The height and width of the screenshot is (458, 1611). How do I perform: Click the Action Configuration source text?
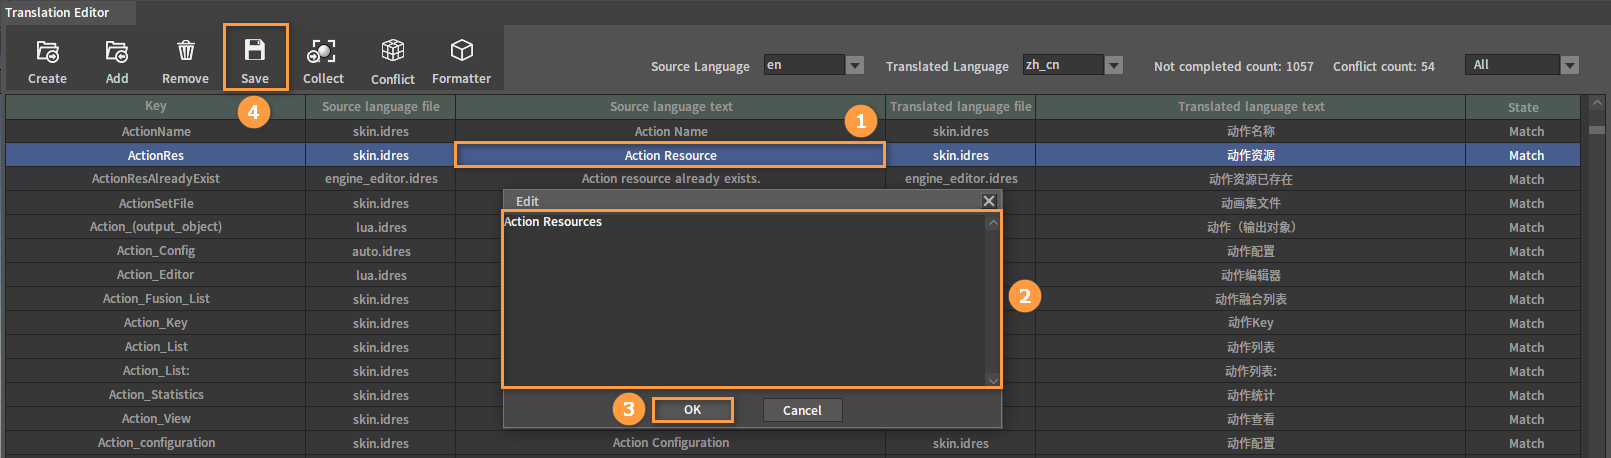pyautogui.click(x=671, y=443)
